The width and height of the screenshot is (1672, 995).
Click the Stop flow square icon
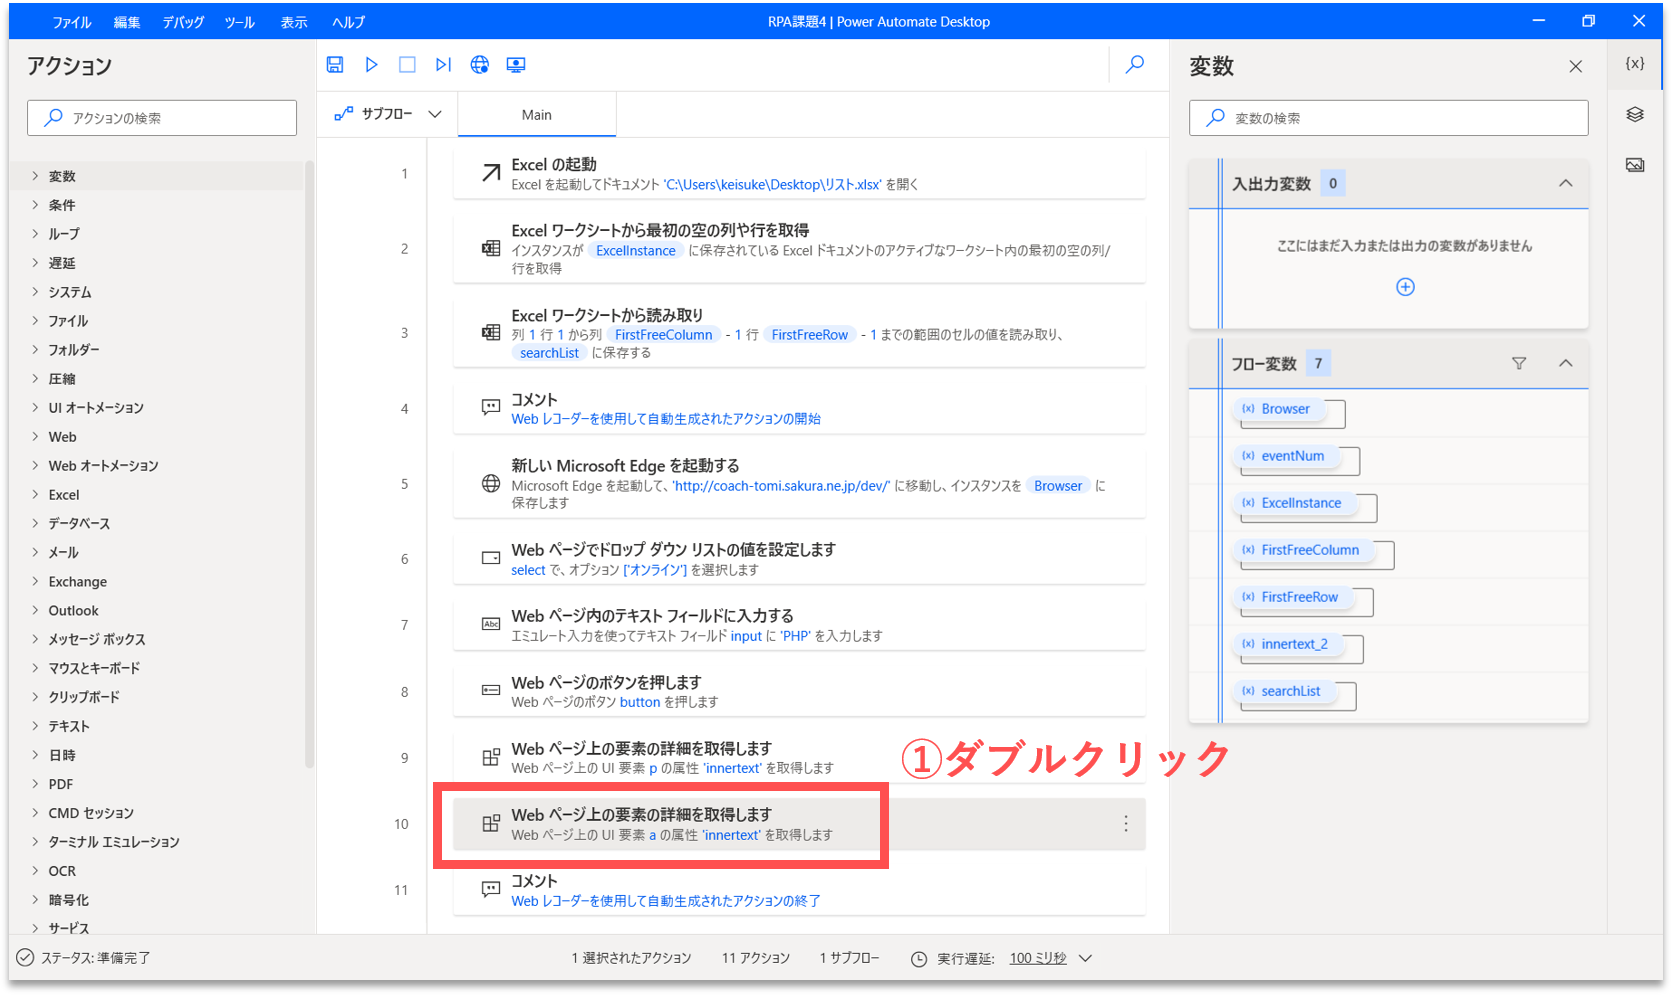coord(407,65)
